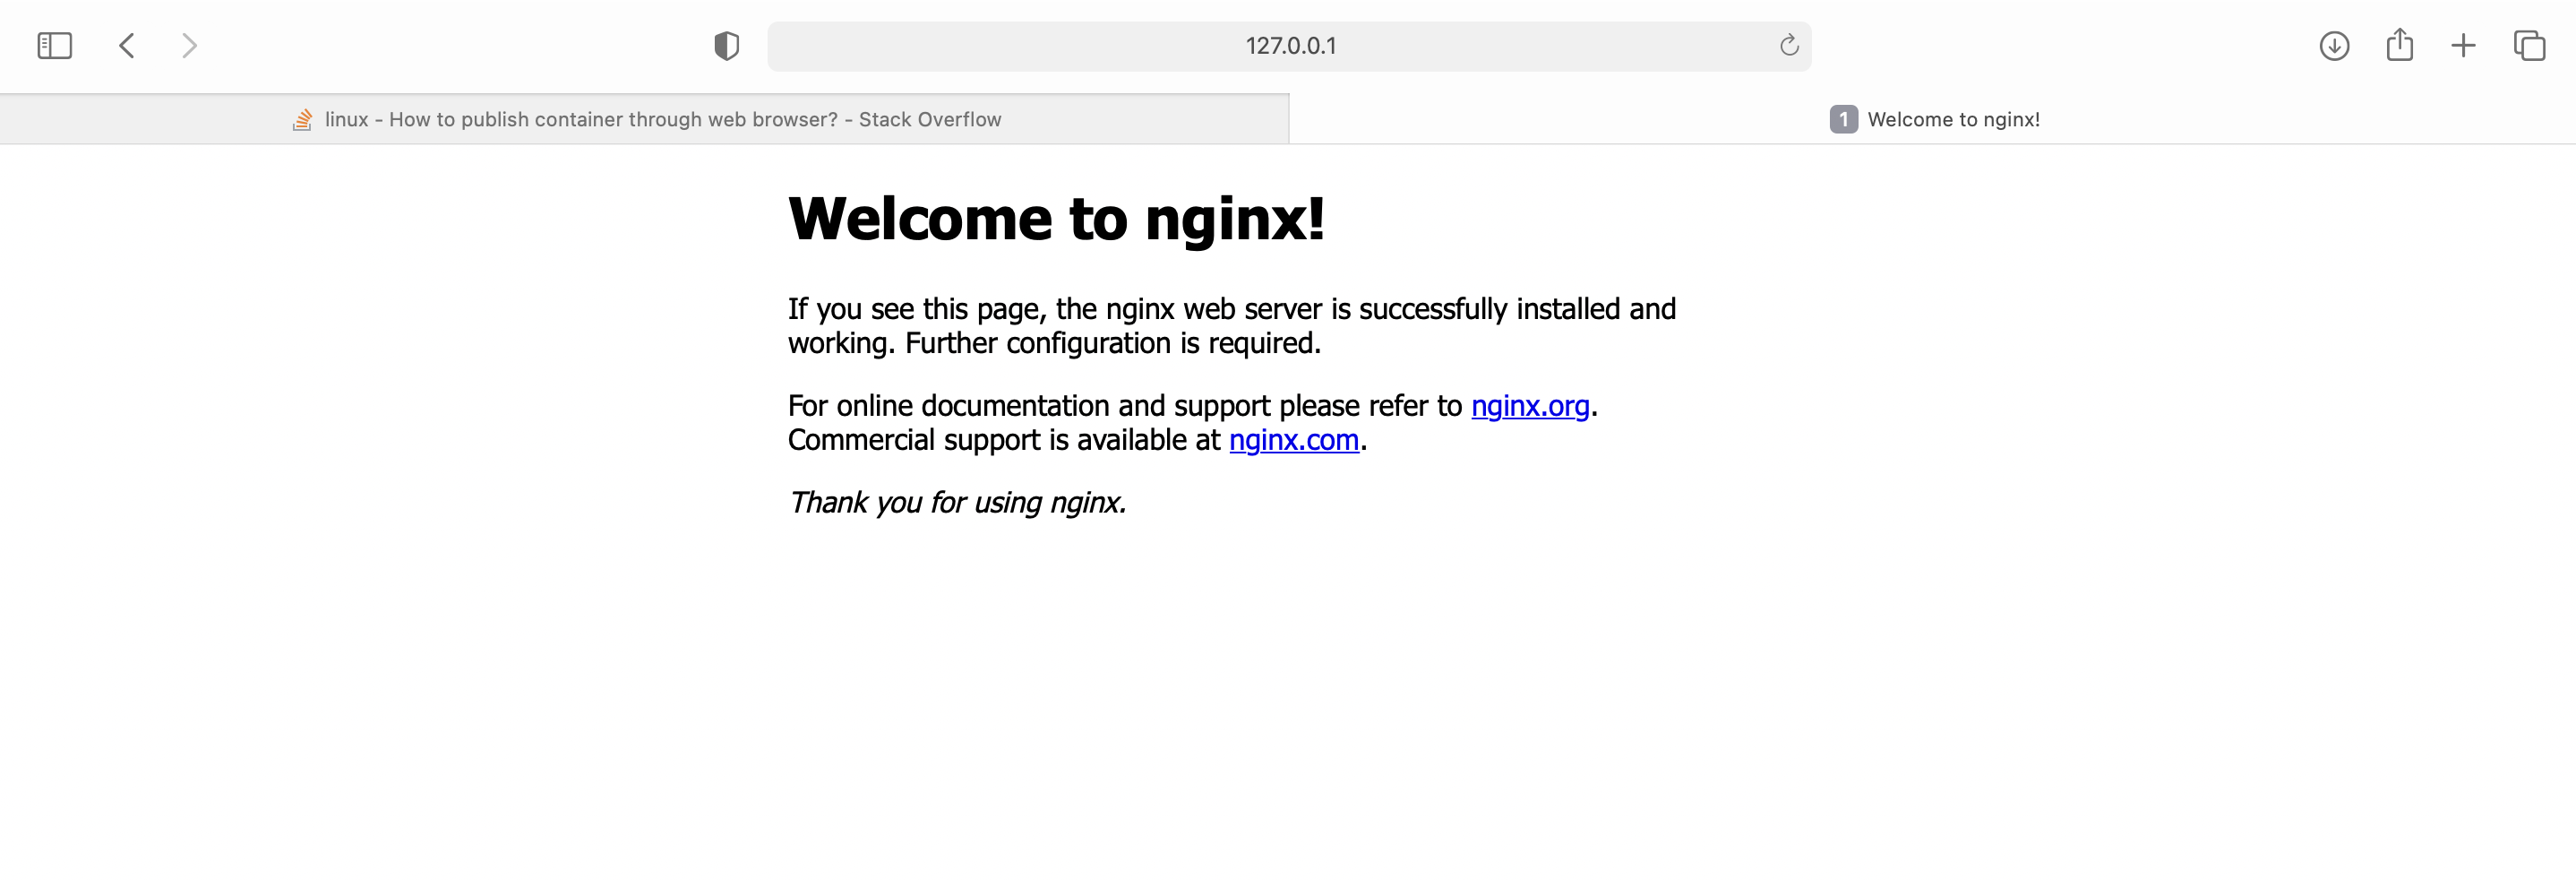The image size is (2576, 880).
Task: Open the nginx.com link
Action: coord(1293,439)
